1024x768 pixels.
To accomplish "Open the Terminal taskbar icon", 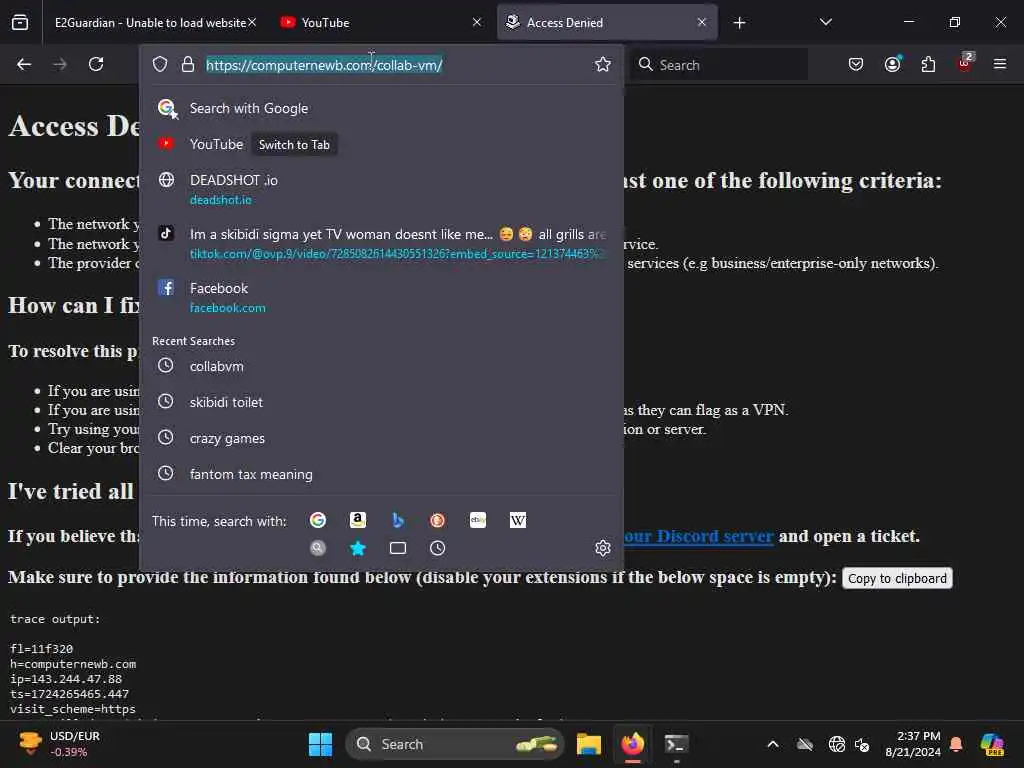I will tap(676, 744).
